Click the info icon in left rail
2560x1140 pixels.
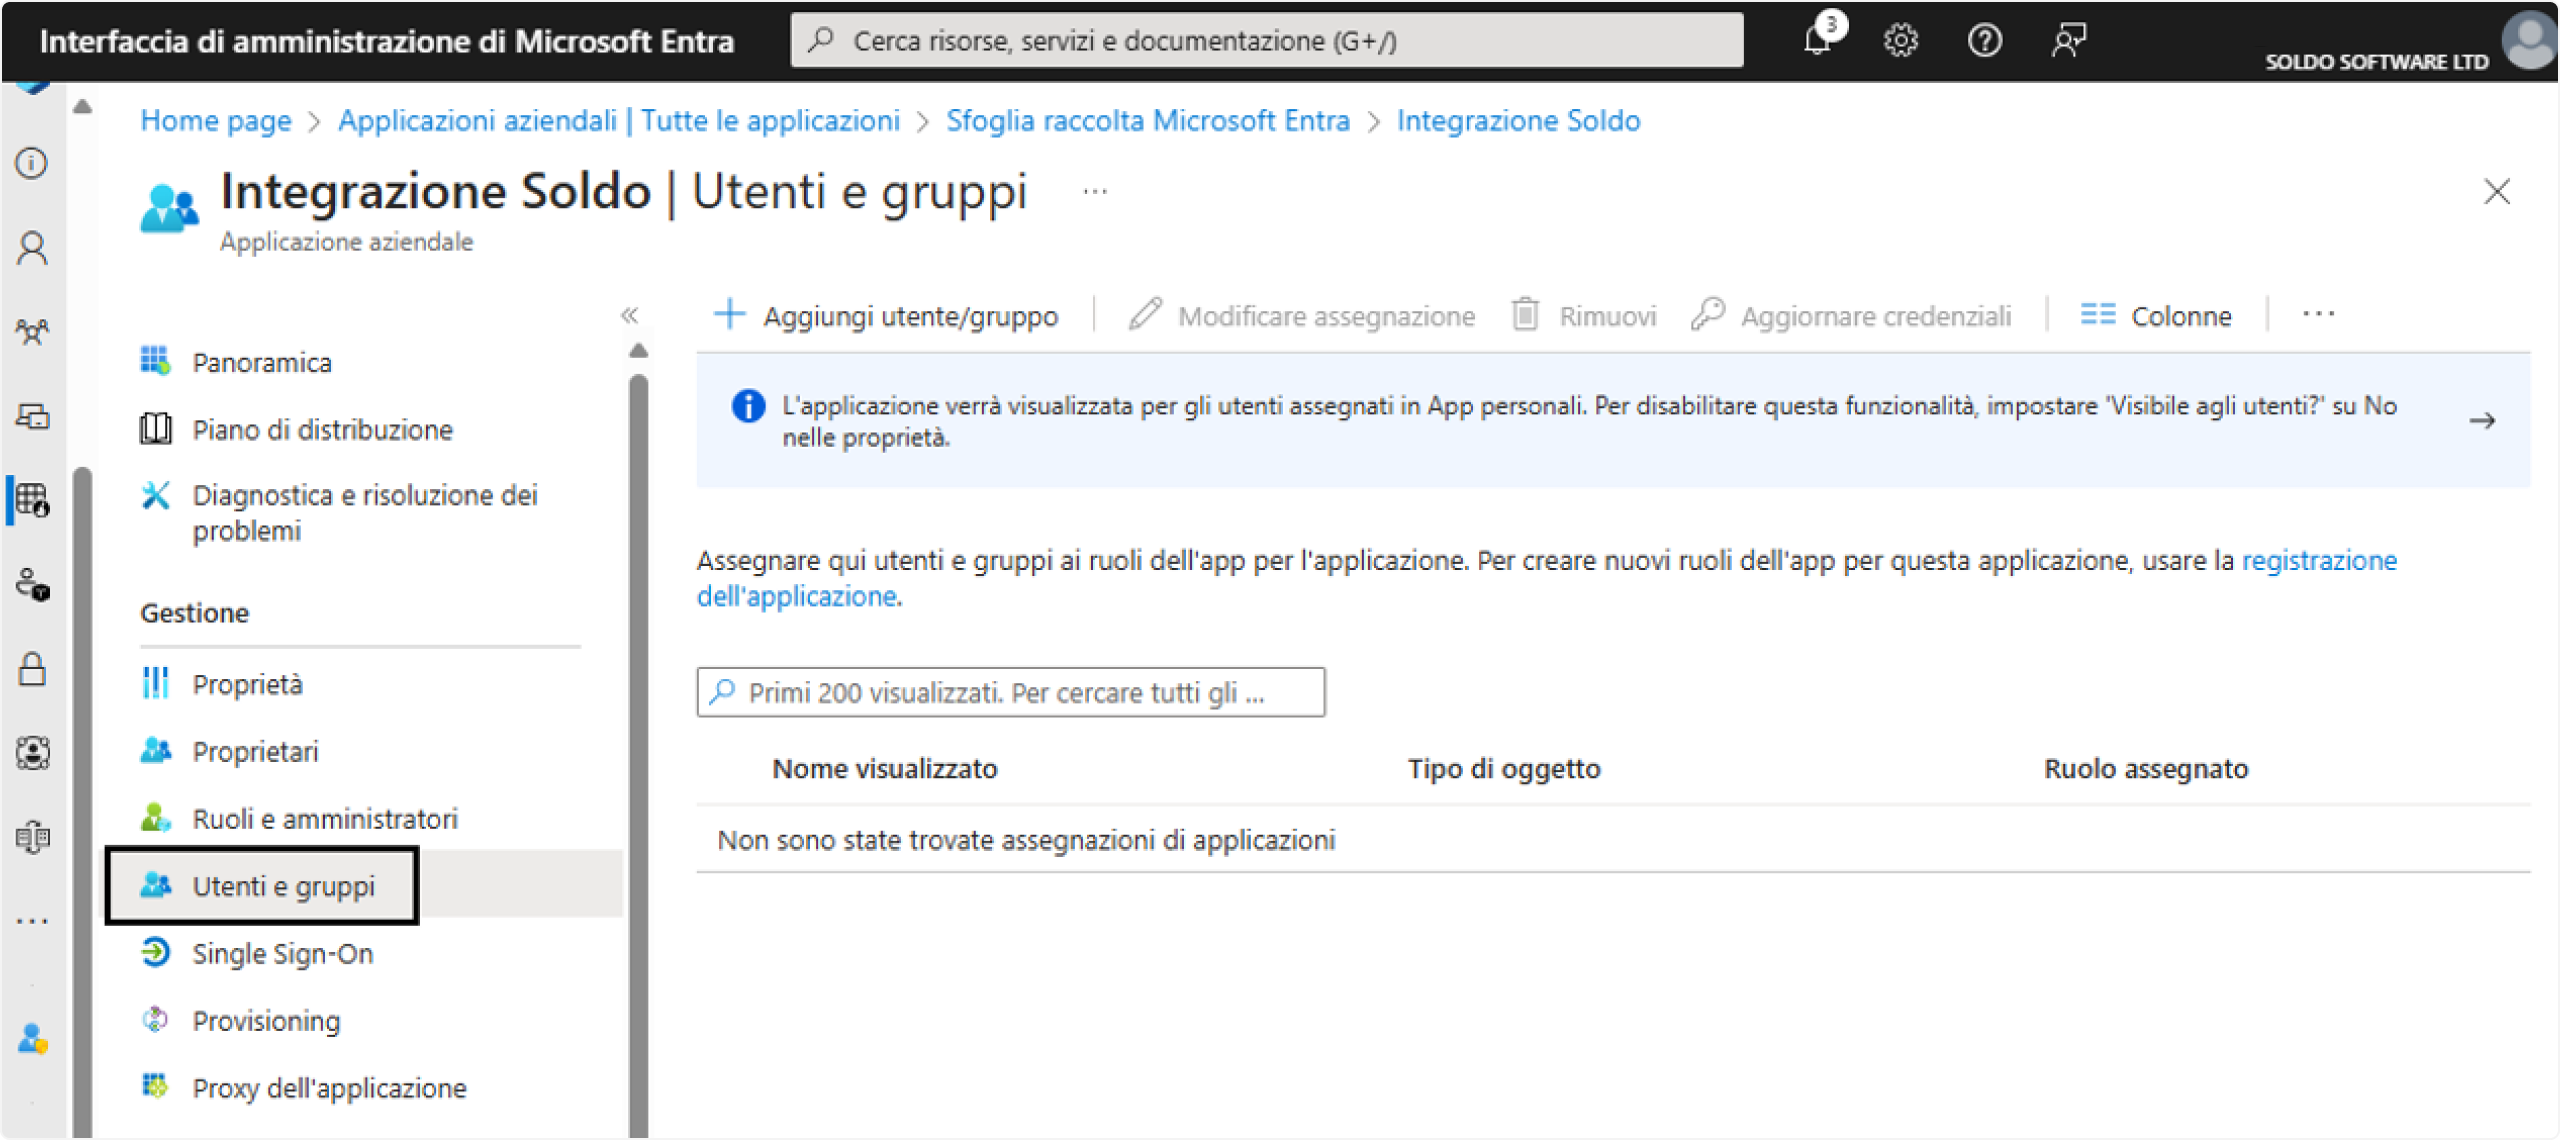[32, 163]
